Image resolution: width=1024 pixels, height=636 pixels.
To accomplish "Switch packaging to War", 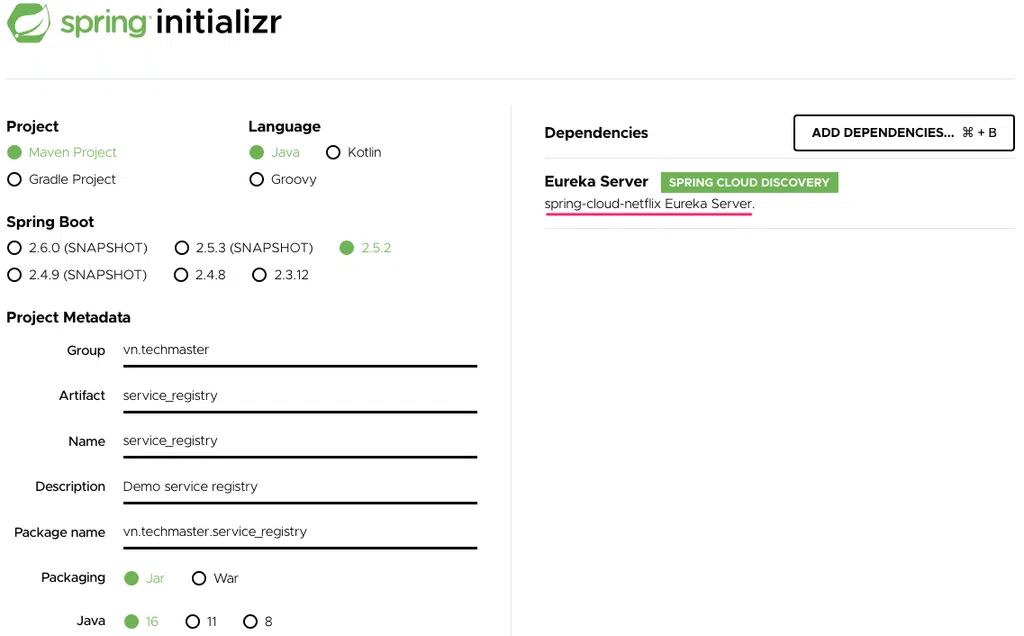I will click(x=199, y=579).
